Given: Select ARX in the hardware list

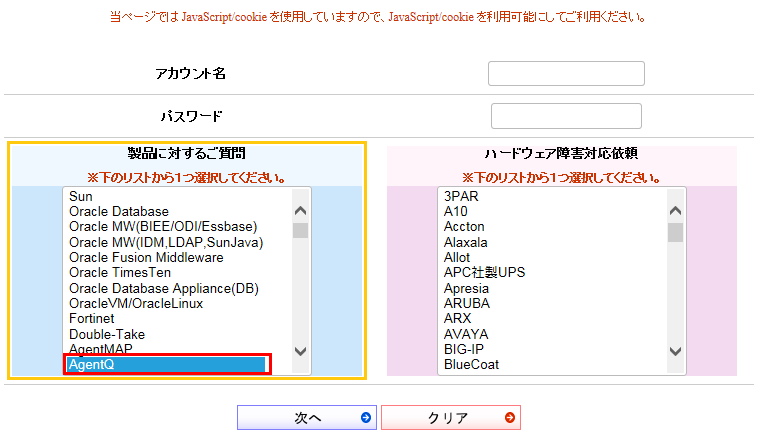Looking at the screenshot, I should coord(457,319).
